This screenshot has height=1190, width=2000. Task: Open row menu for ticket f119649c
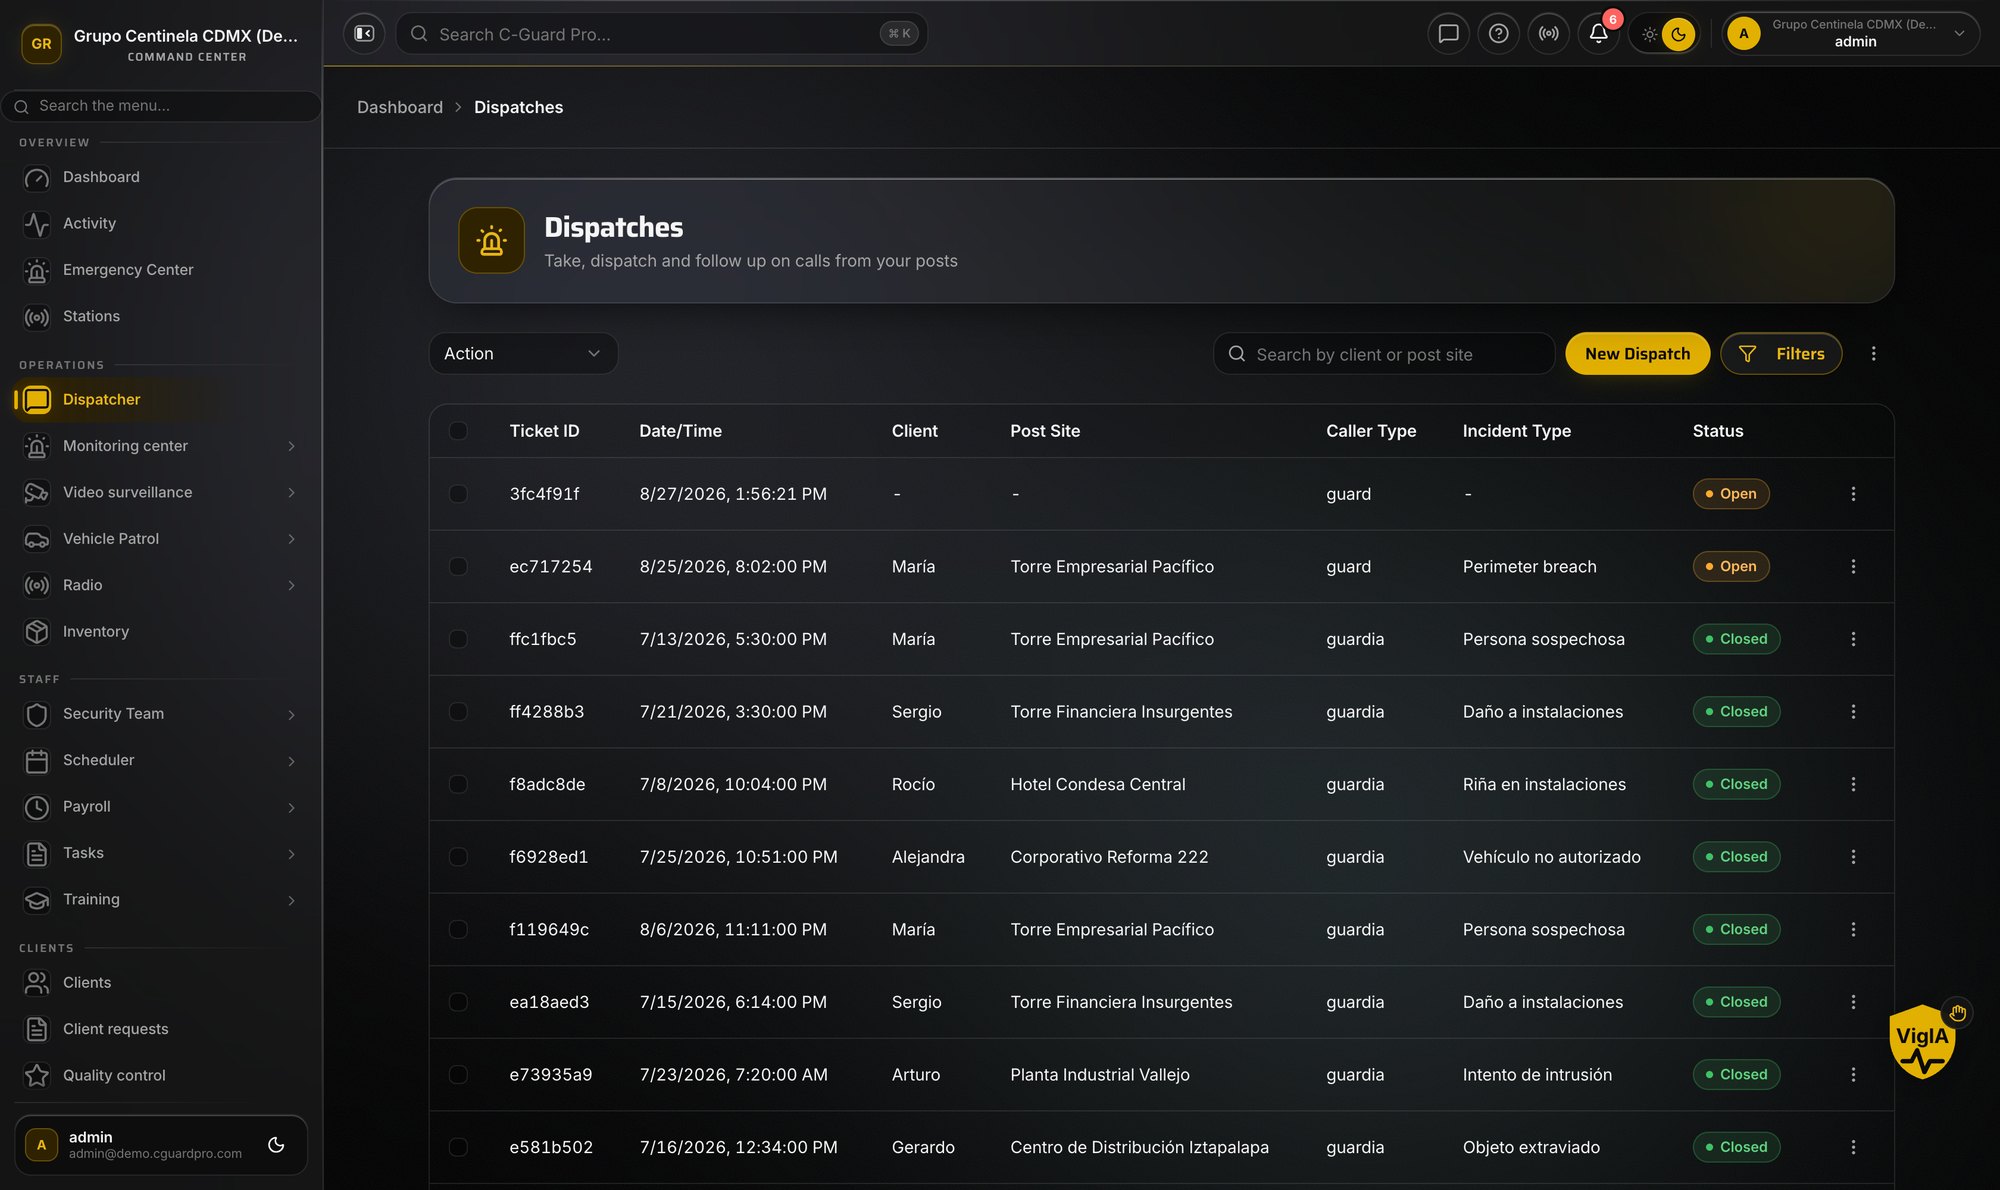[1853, 929]
